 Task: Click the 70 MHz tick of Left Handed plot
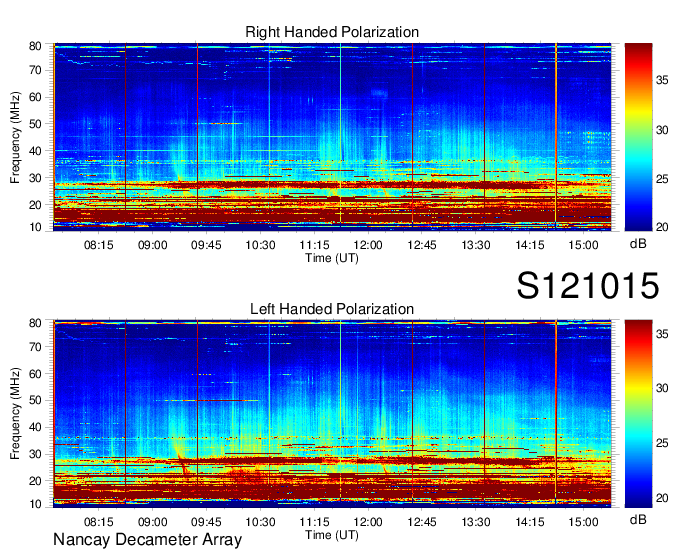35,347
